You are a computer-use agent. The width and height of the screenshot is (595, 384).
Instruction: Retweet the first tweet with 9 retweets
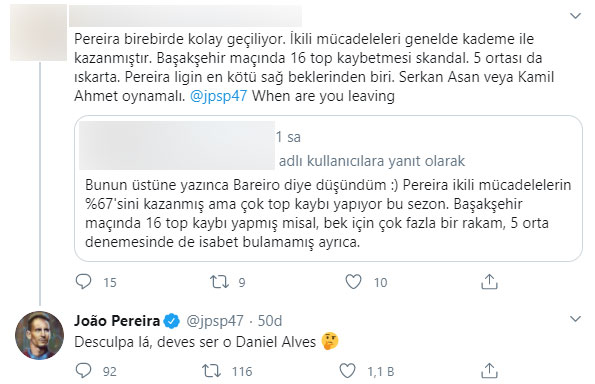tap(219, 282)
